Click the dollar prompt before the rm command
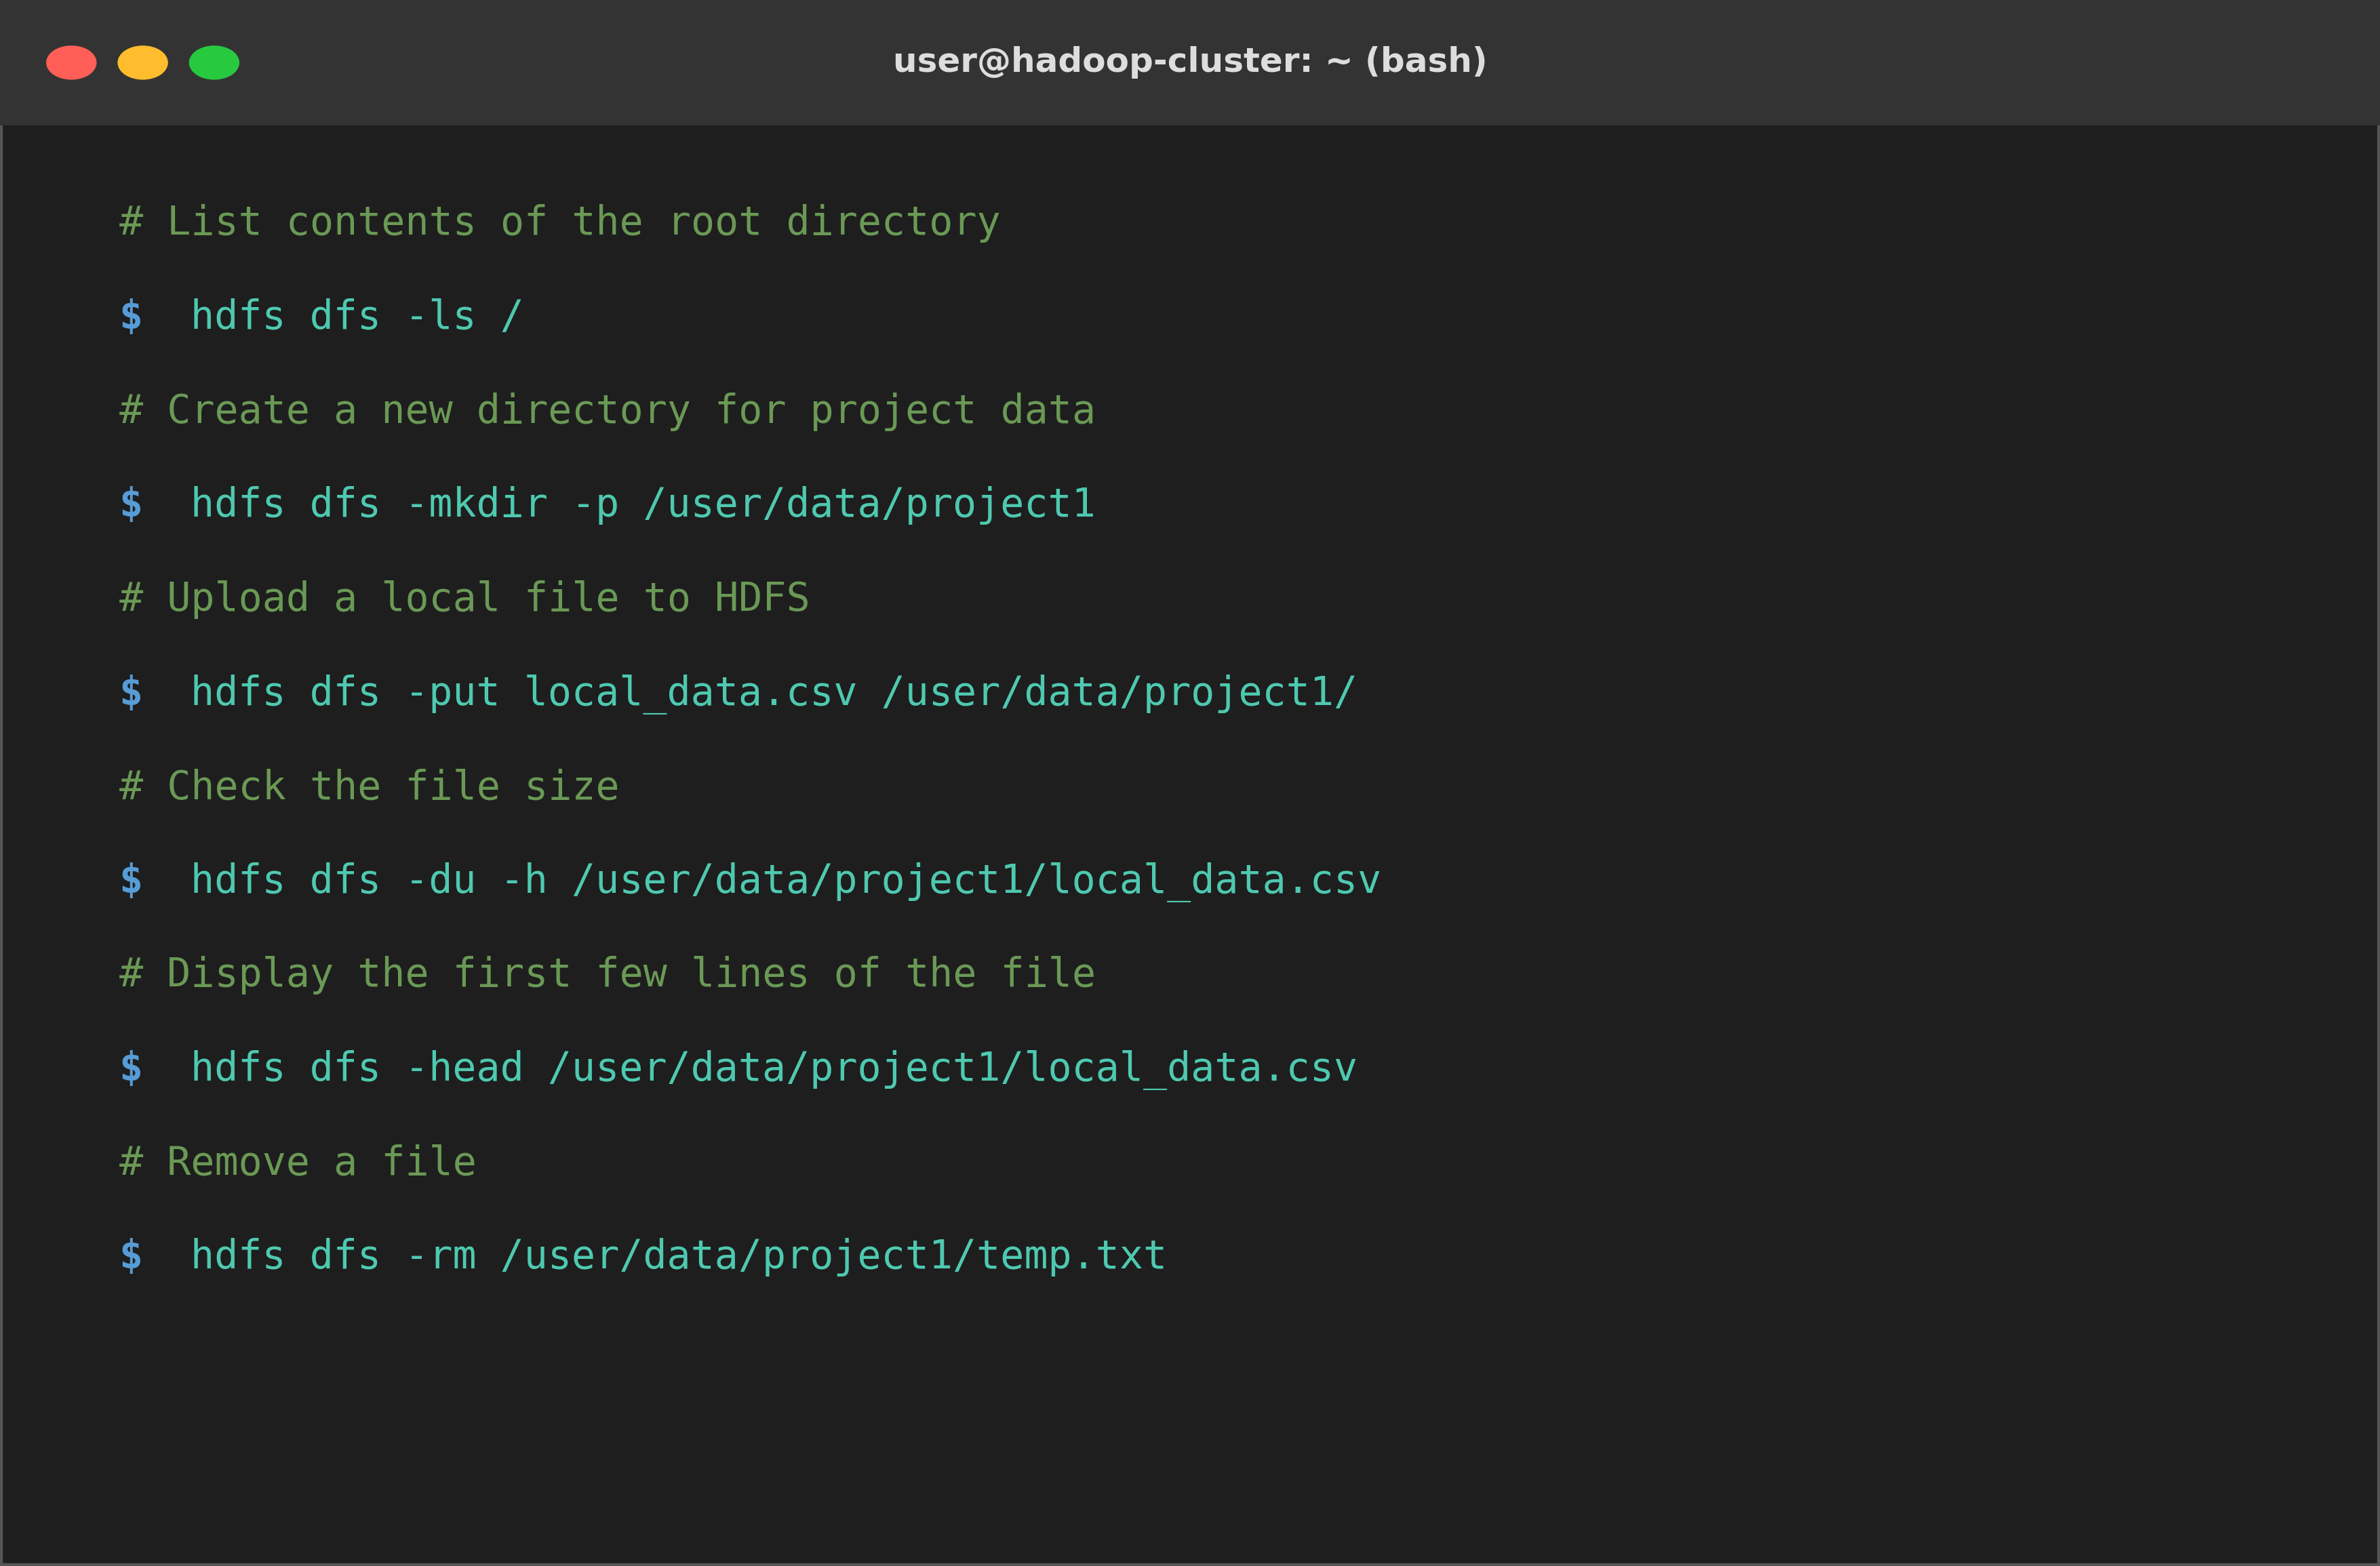2380x1566 pixels. 131,1256
